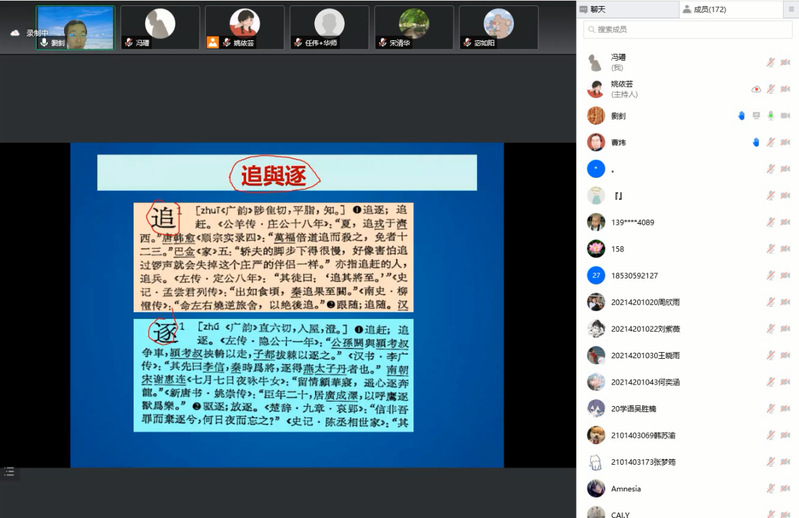The width and height of the screenshot is (799, 518).
Task: Select 劉釗's video thumbnail in top strip
Action: click(x=75, y=27)
